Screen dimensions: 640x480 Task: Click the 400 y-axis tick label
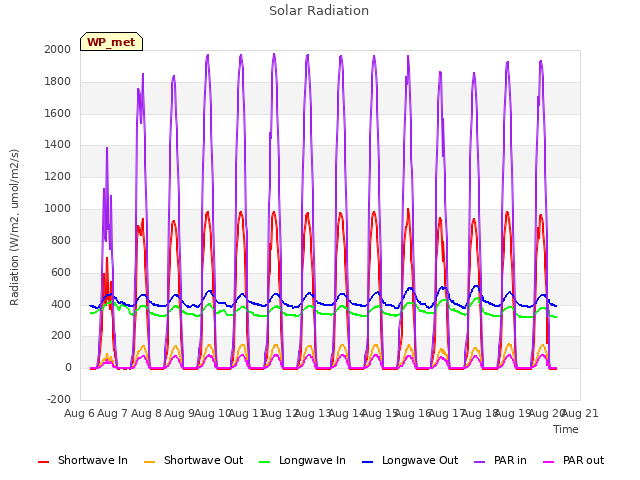pyautogui.click(x=61, y=304)
